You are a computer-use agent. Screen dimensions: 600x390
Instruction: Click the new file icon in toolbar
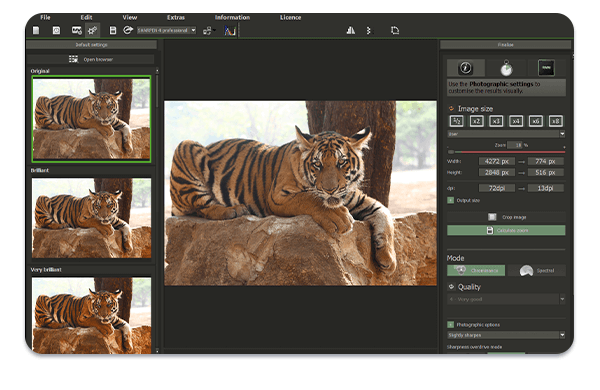click(x=36, y=30)
